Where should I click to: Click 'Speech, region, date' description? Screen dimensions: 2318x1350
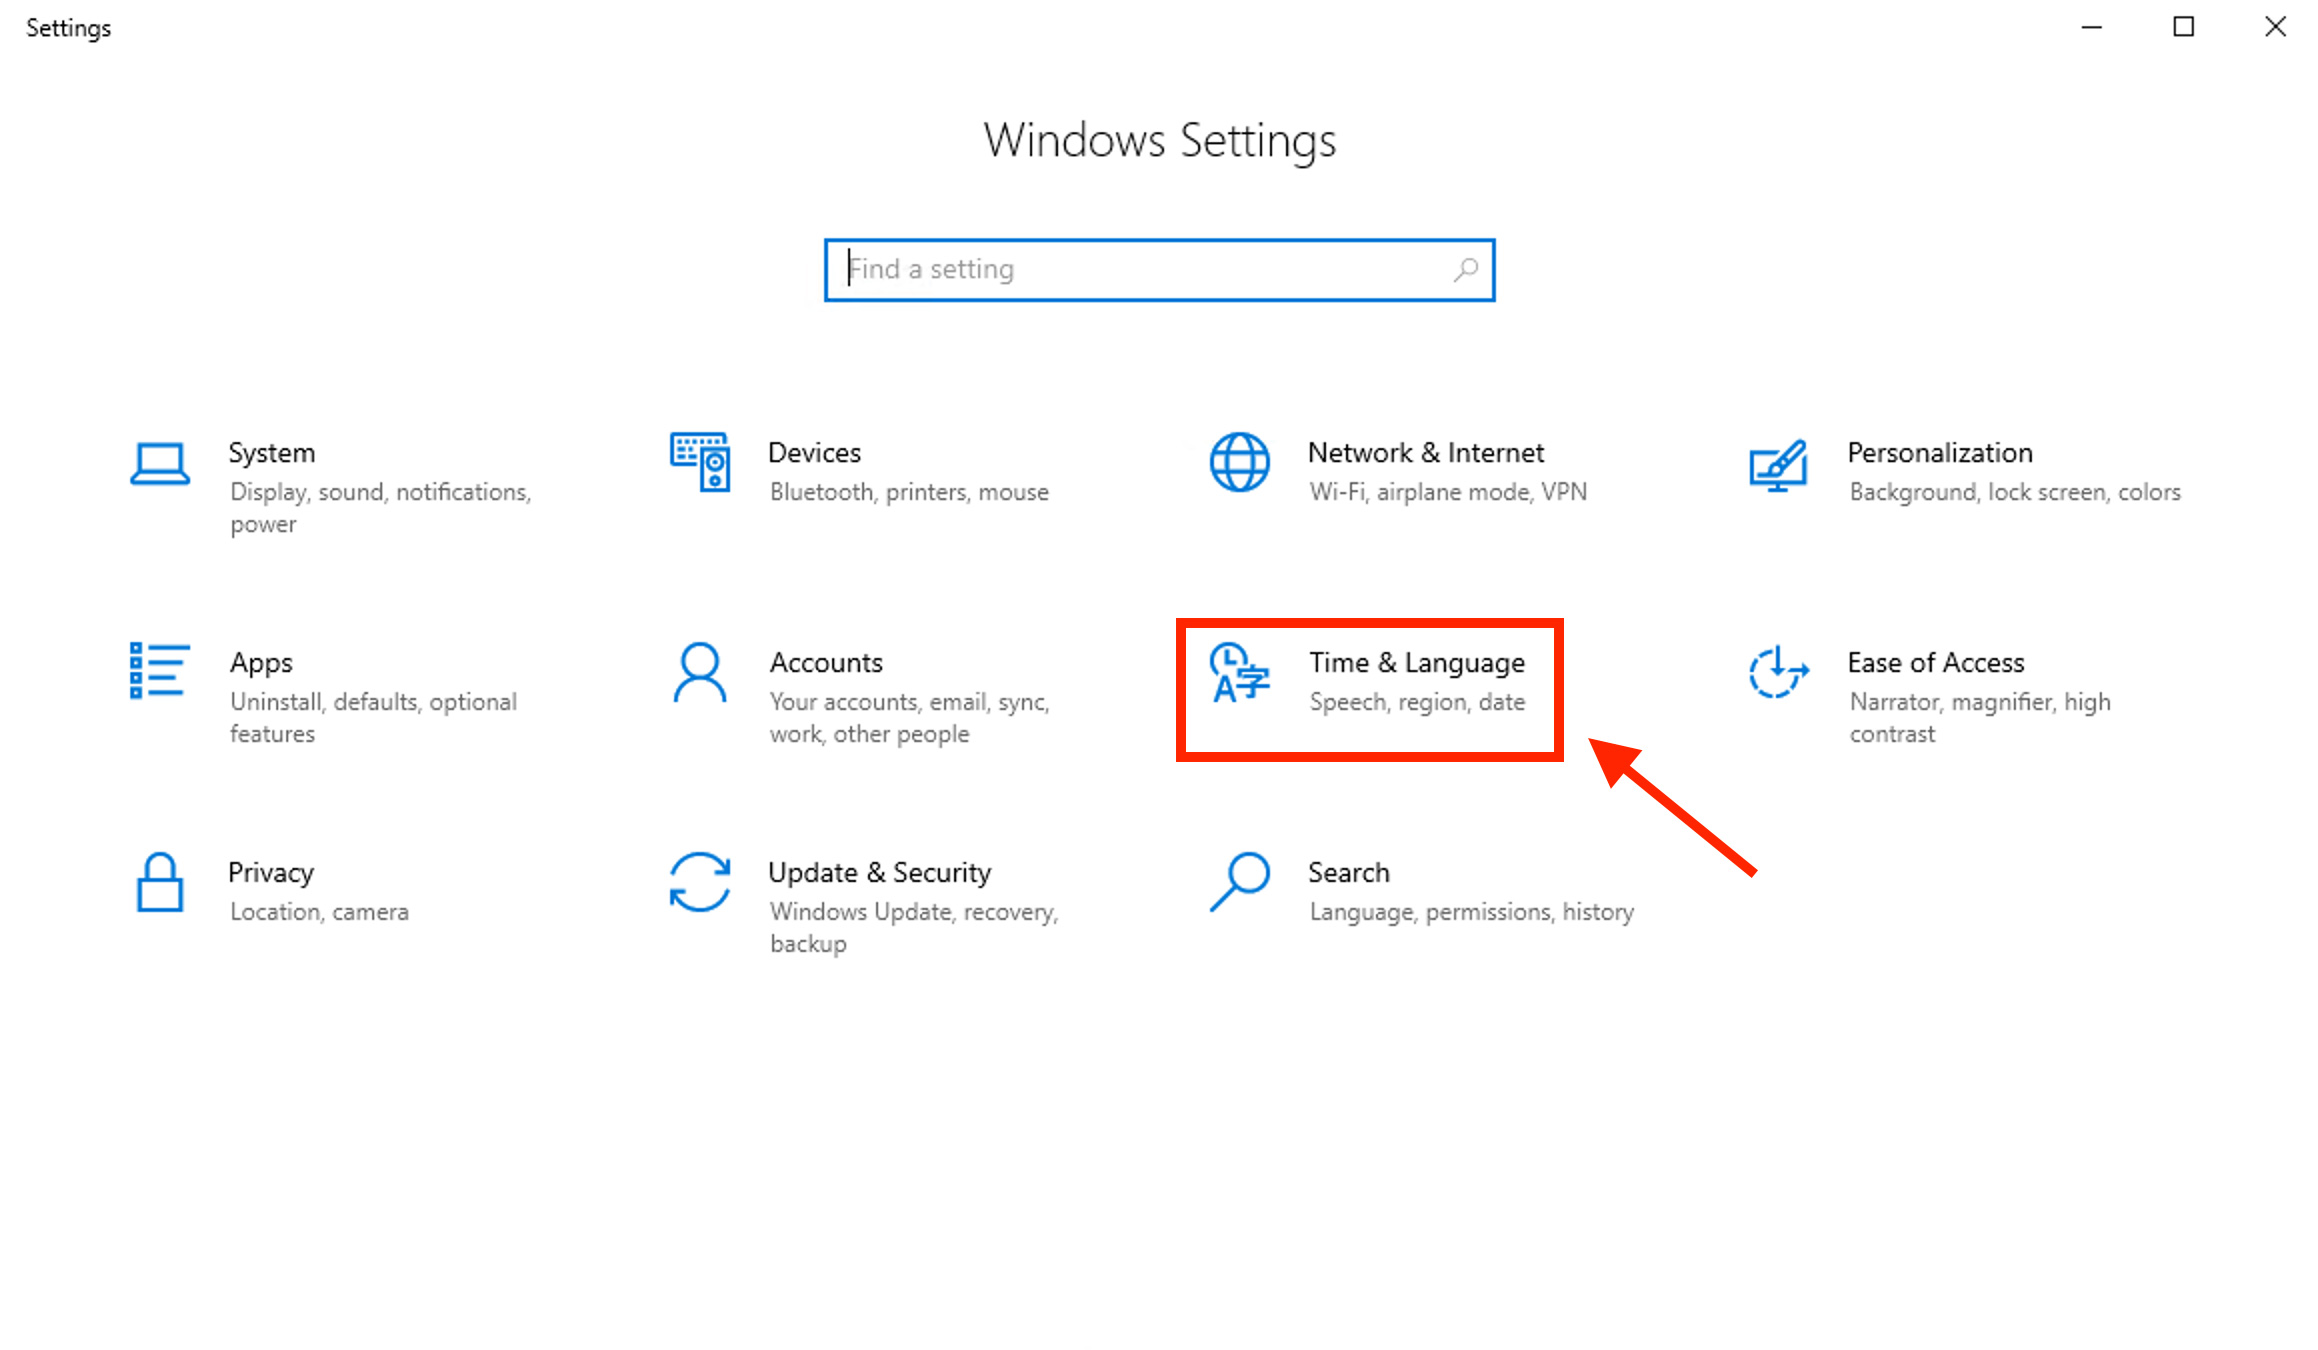[x=1417, y=702]
